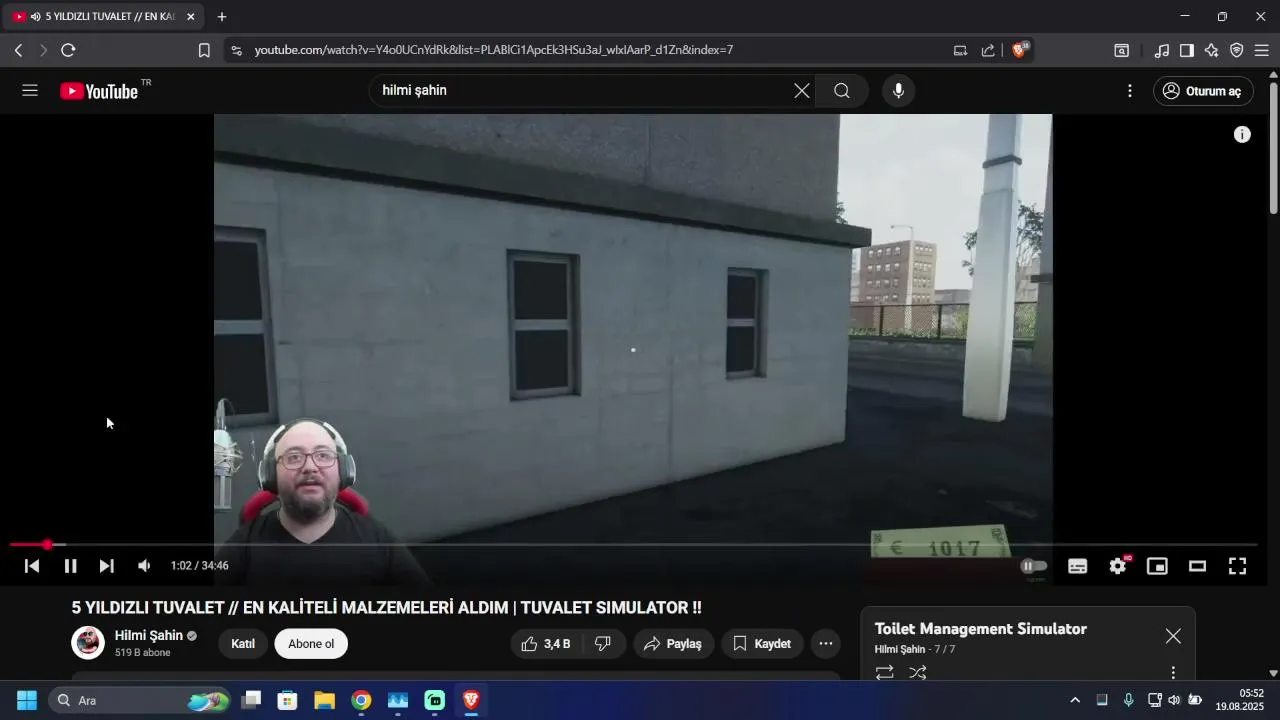Open File Explorer from the taskbar
Viewport: 1280px width, 720px height.
click(x=324, y=700)
